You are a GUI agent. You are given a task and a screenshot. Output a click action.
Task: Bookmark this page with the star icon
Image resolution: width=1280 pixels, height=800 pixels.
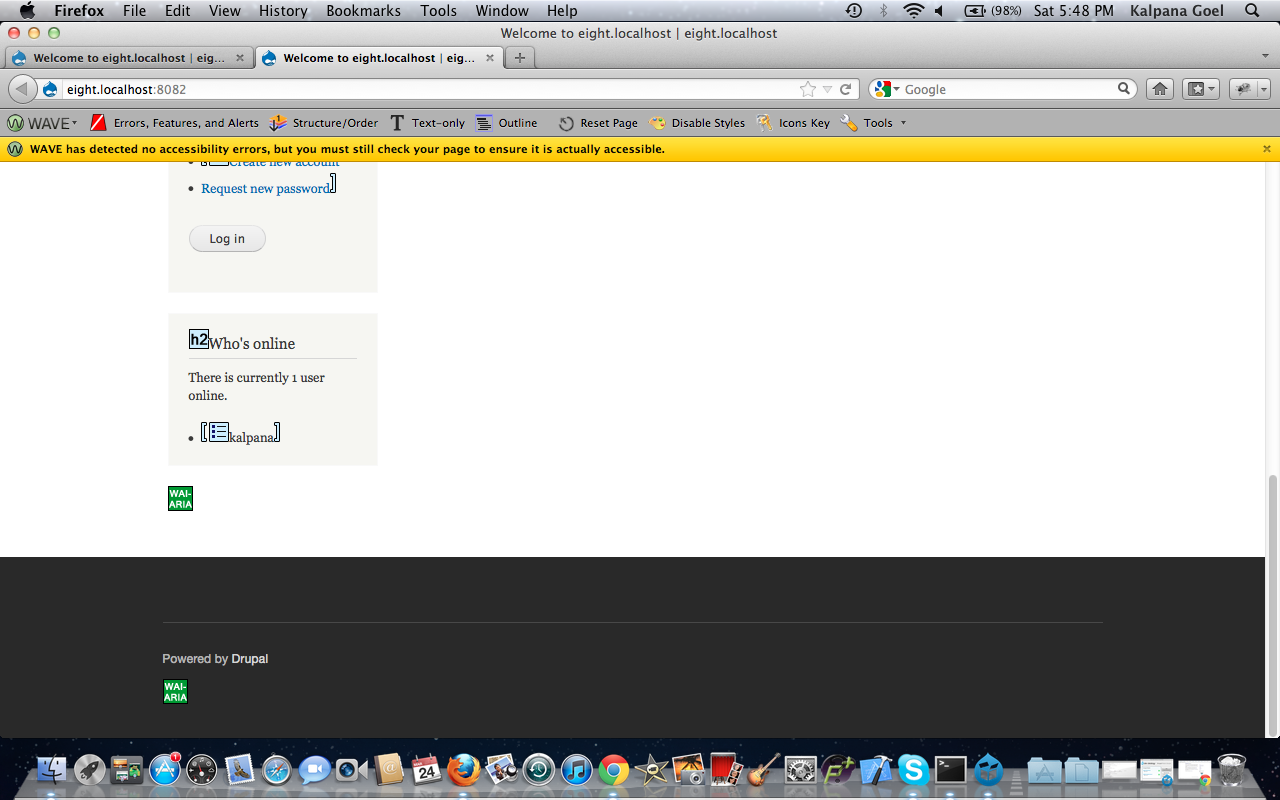pyautogui.click(x=808, y=89)
